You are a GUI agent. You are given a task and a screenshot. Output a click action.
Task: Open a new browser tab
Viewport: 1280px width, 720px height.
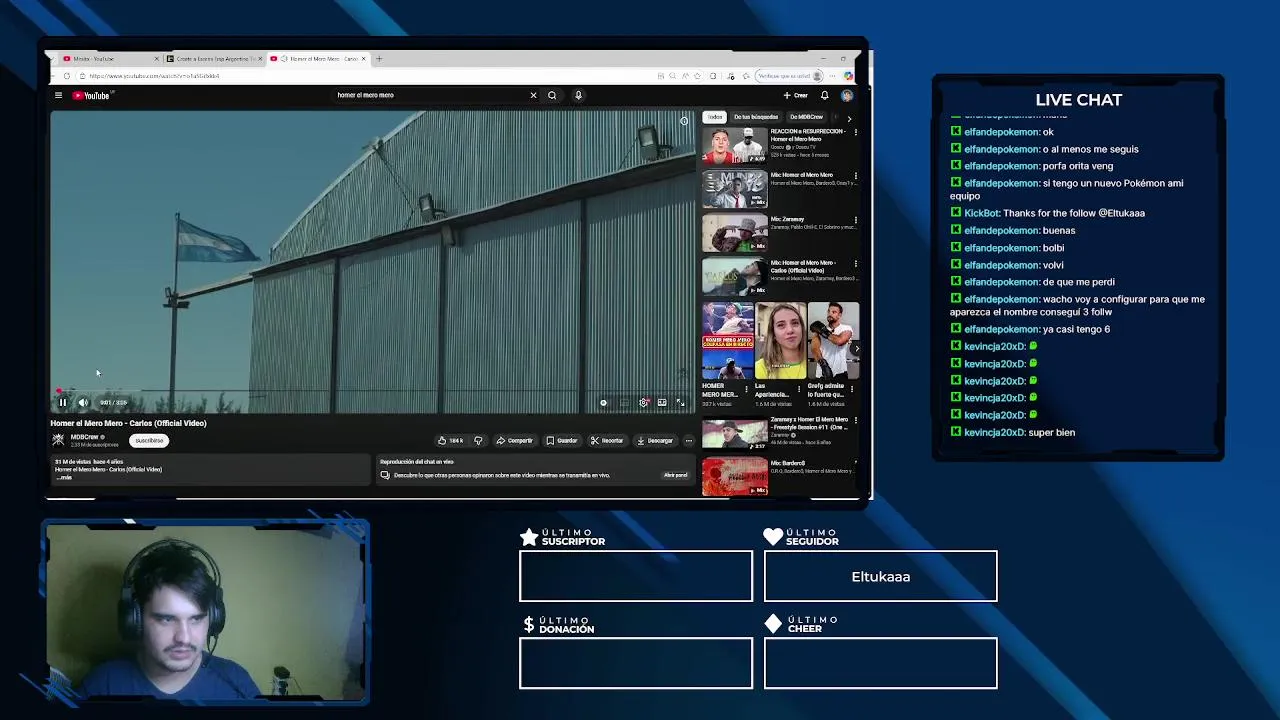(379, 59)
